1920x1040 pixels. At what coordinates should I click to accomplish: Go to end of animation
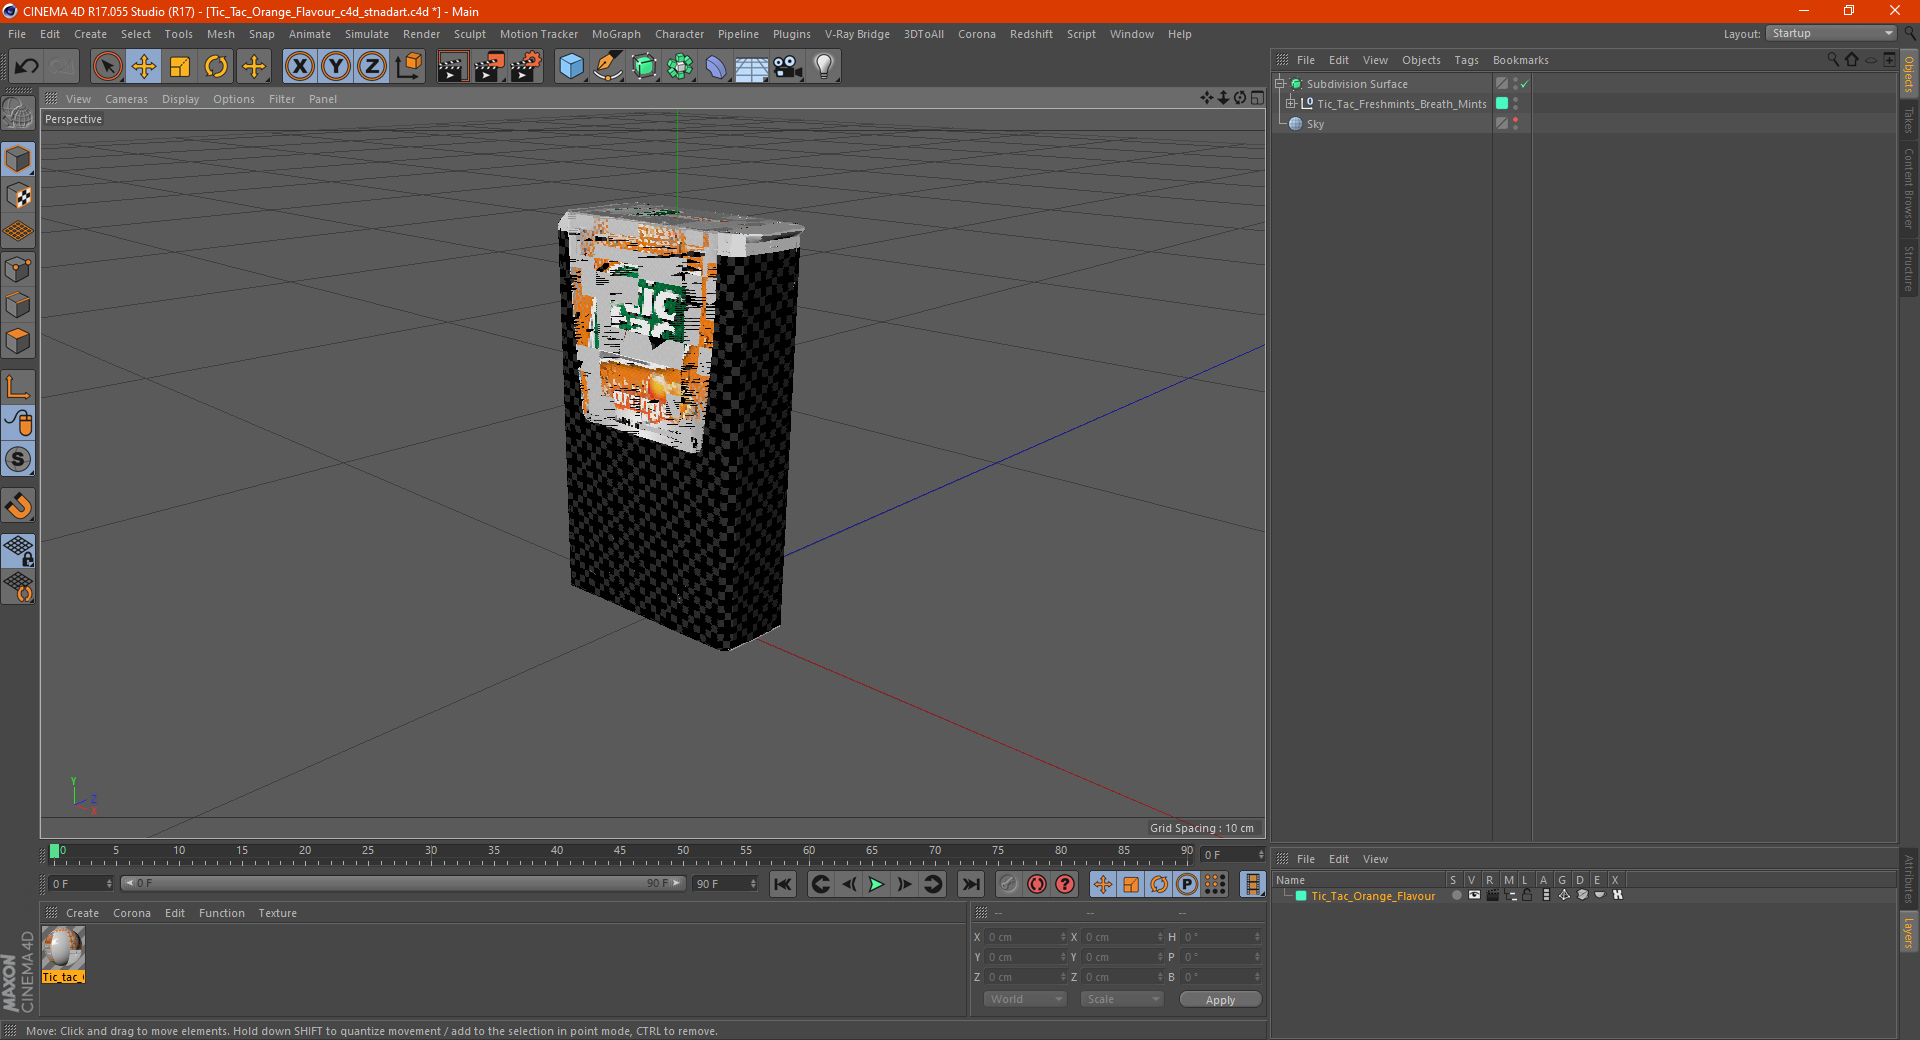pos(970,884)
